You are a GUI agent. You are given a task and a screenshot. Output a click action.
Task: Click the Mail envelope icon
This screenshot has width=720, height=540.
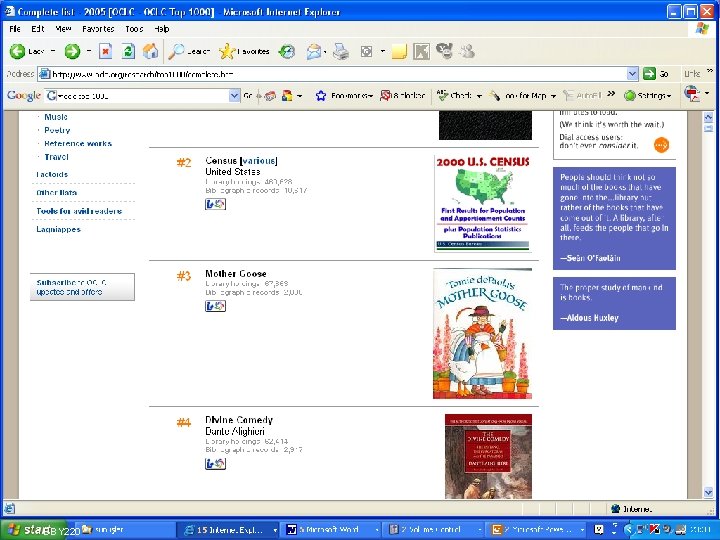click(314, 51)
